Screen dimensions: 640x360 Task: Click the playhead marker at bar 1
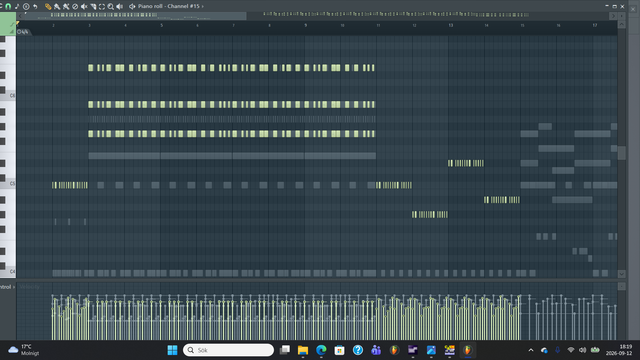click(18, 24)
